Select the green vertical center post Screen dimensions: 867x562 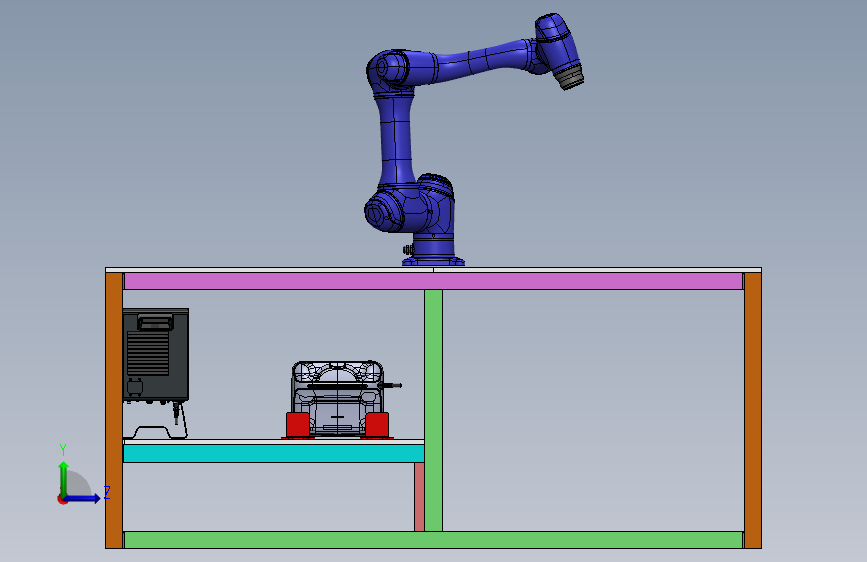pyautogui.click(x=434, y=410)
